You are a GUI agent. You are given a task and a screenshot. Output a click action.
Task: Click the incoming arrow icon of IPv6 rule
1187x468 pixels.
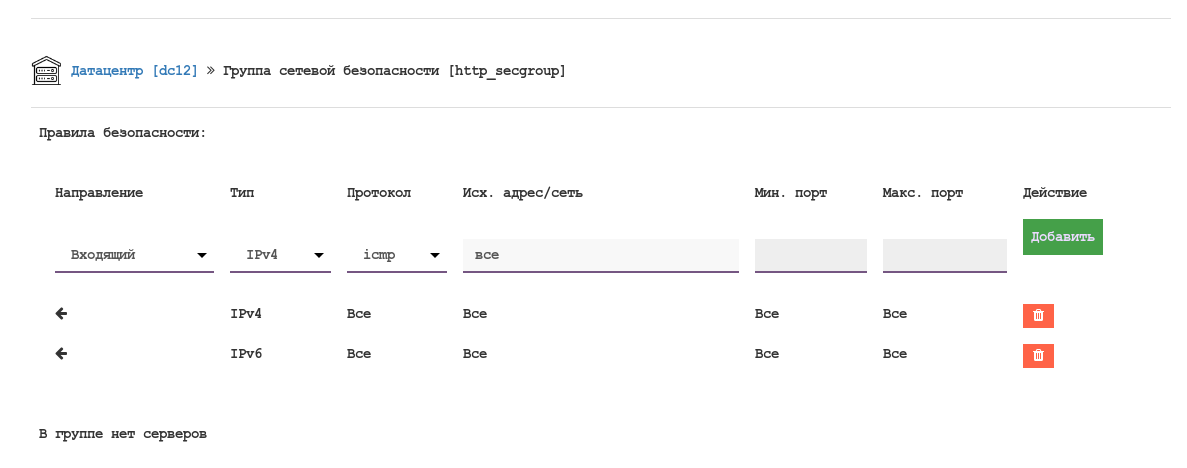(61, 354)
